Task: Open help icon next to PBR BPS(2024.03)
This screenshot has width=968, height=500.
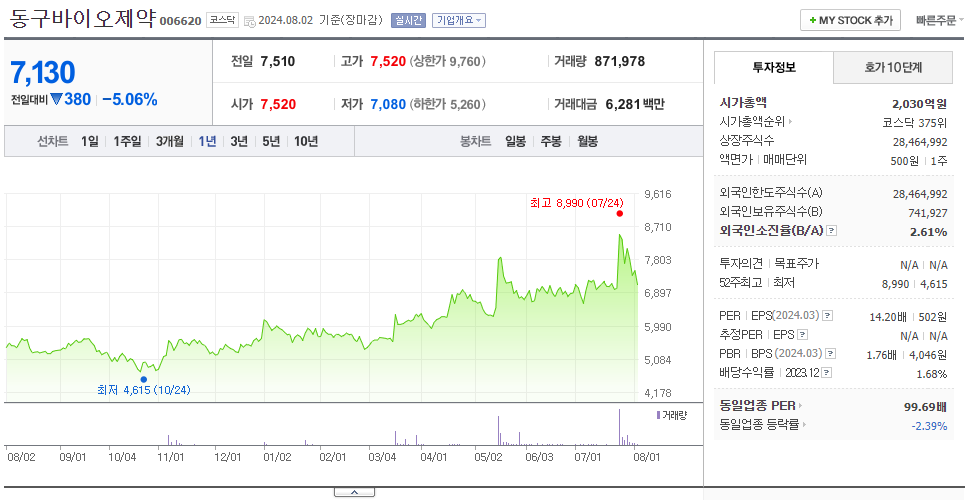Action: pos(832,354)
